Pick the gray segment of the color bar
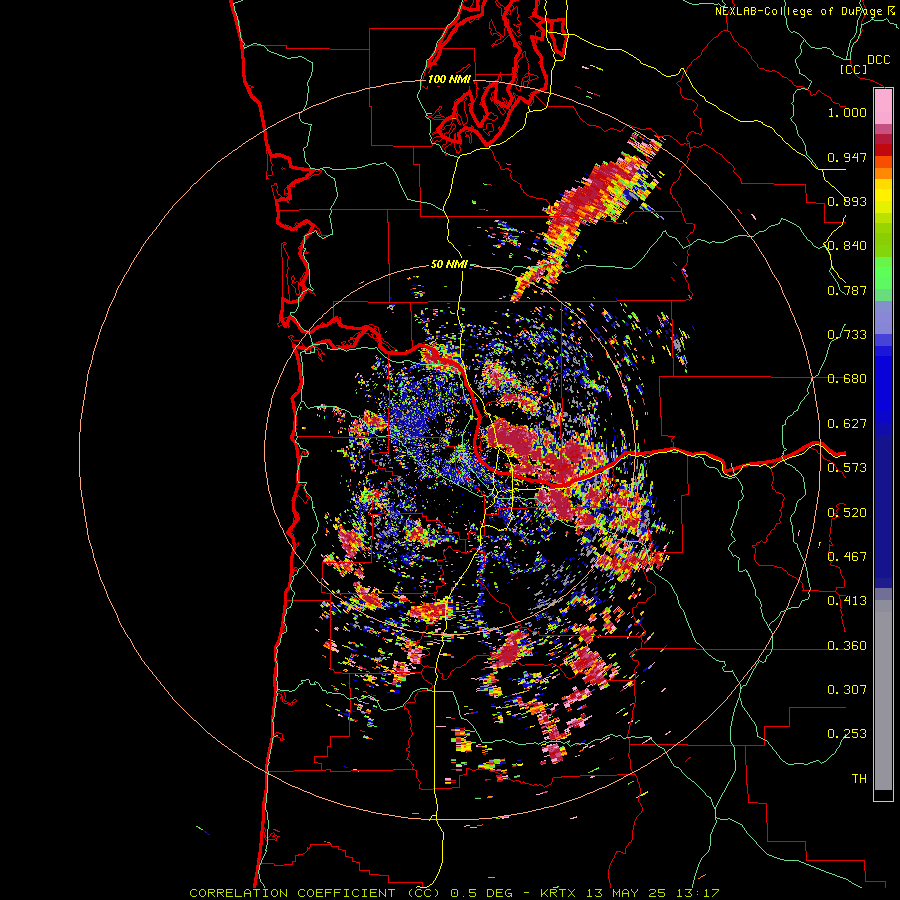The width and height of the screenshot is (900, 900). (883, 695)
